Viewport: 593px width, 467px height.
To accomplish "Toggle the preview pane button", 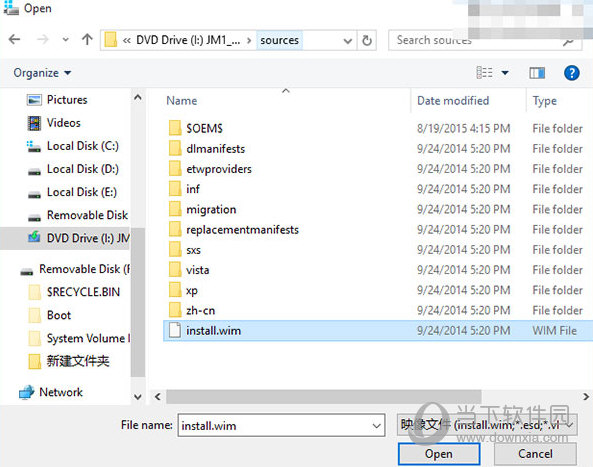I will pos(537,73).
